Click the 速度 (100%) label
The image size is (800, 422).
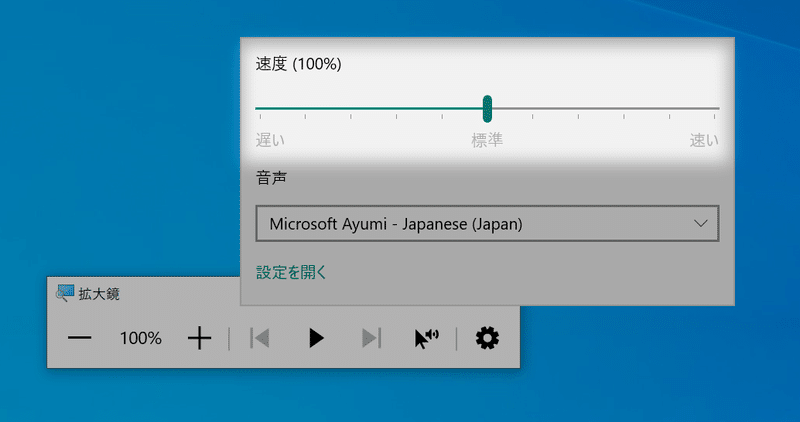coord(298,64)
